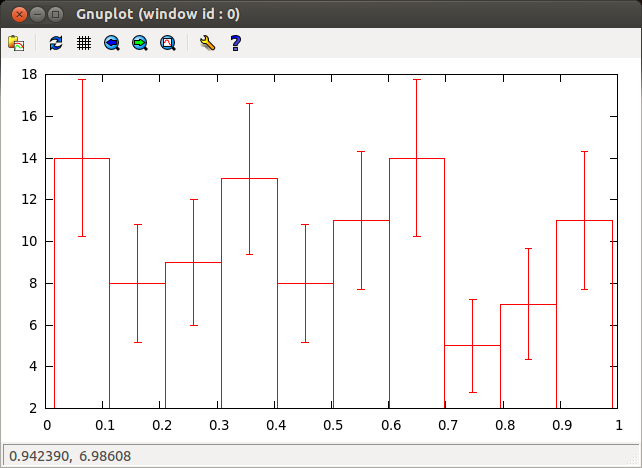Image resolution: width=642 pixels, height=468 pixels.
Task: Autoscale the plot axes
Action: pos(167,43)
